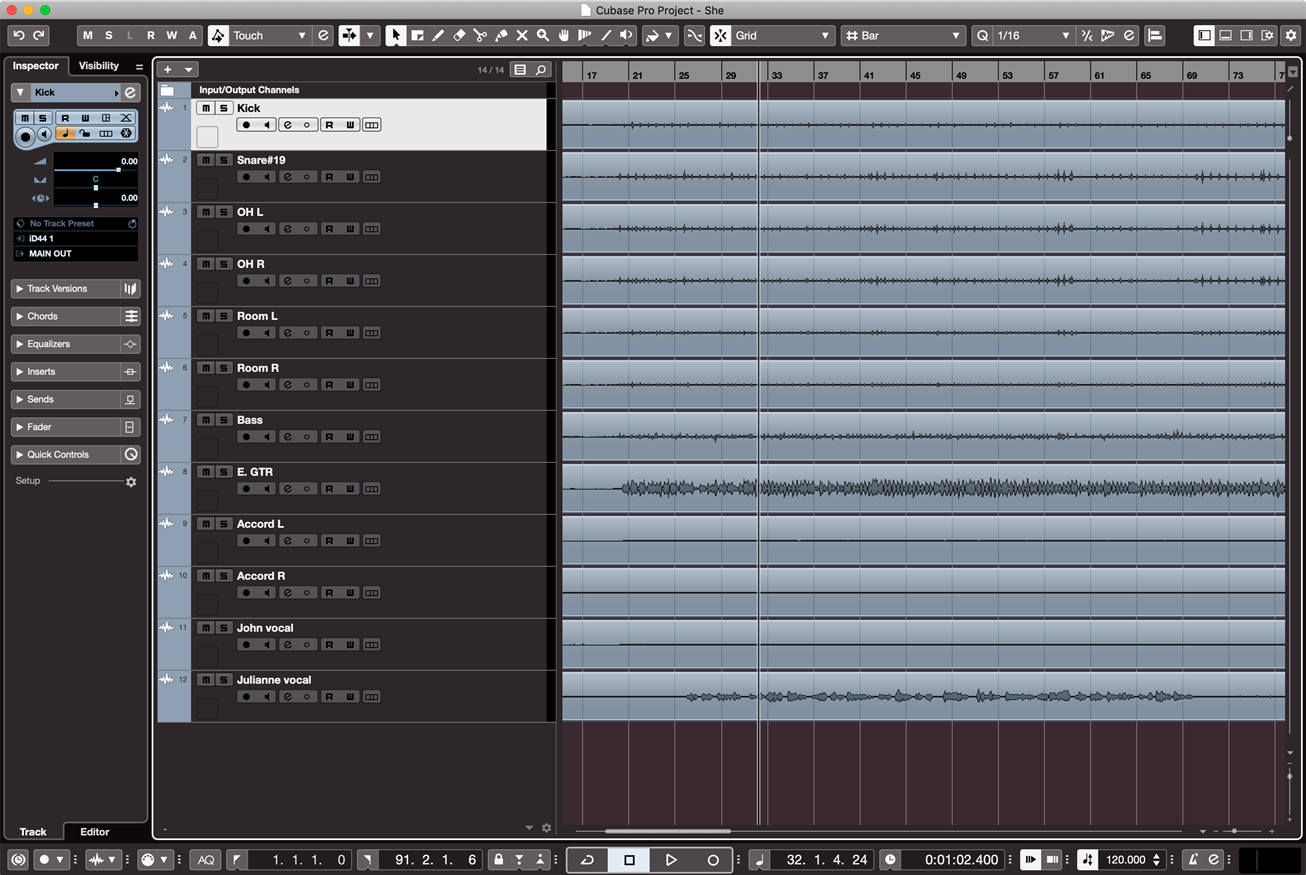Switch to the Track tab at bottom
1306x875 pixels.
pos(33,831)
